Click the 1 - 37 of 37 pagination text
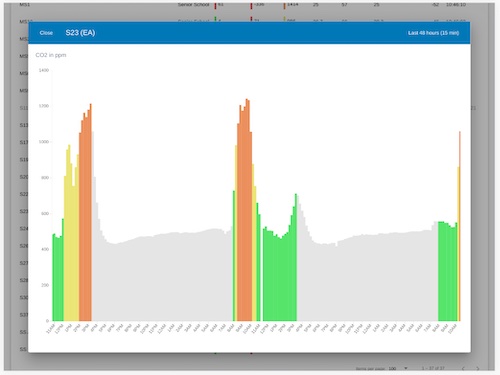 click(x=433, y=368)
